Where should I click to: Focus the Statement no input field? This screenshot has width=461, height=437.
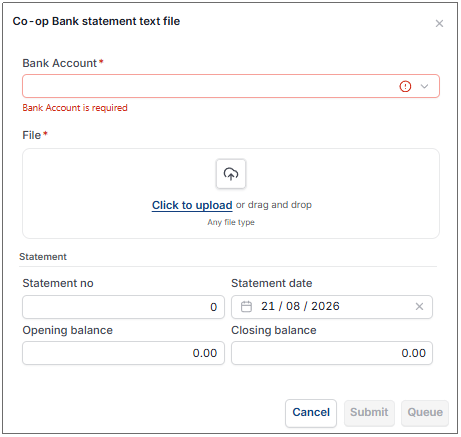coord(123,307)
